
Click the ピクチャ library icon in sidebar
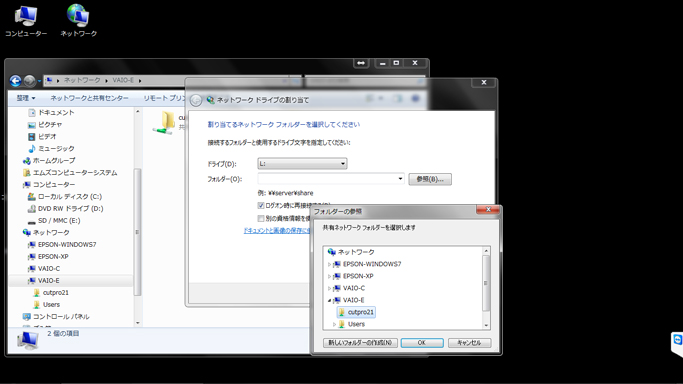(x=32, y=125)
